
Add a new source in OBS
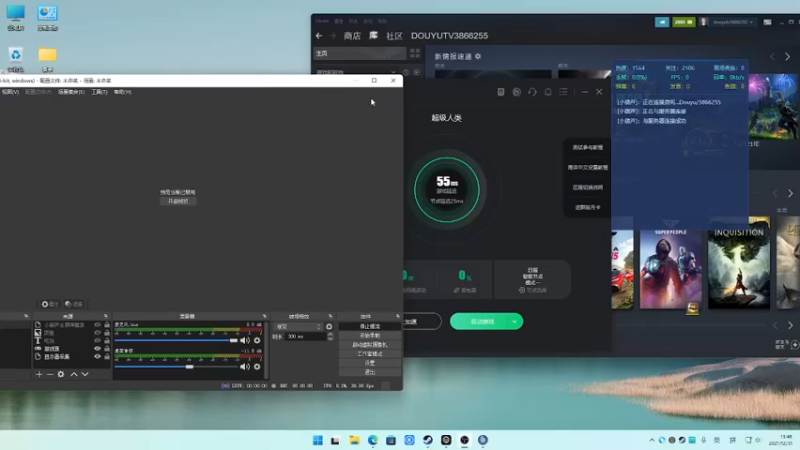39,374
